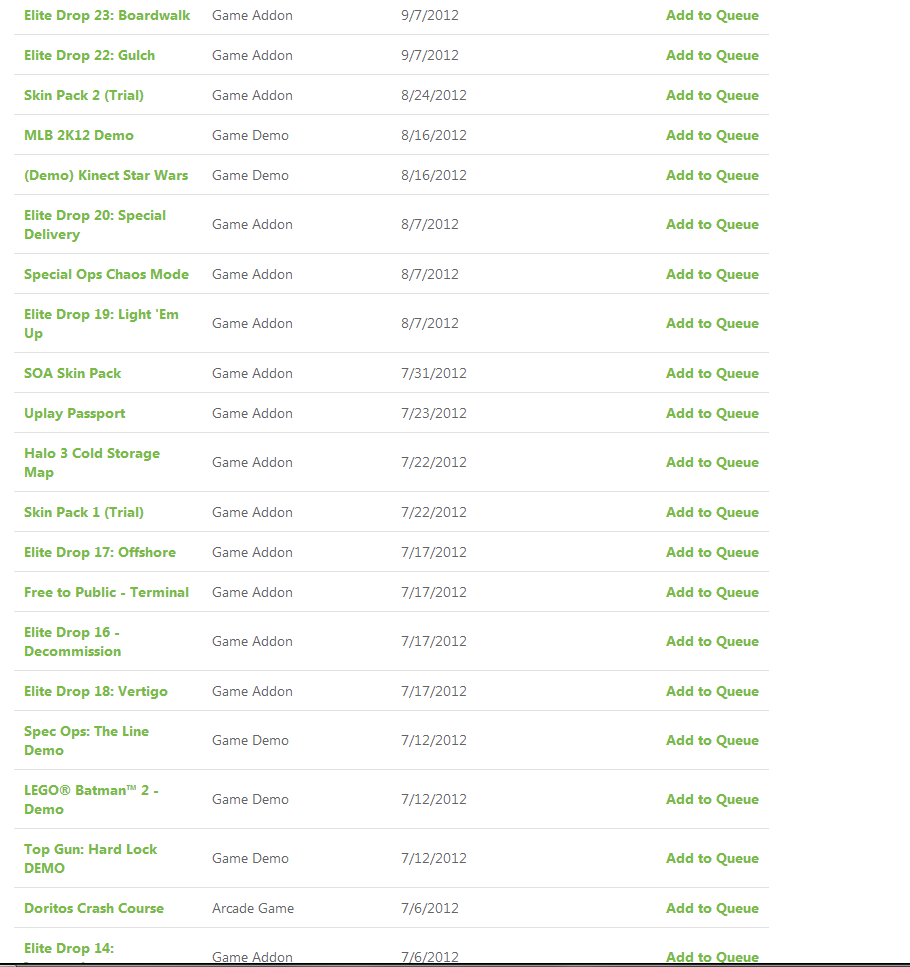Open Uplay Passport link

75,414
